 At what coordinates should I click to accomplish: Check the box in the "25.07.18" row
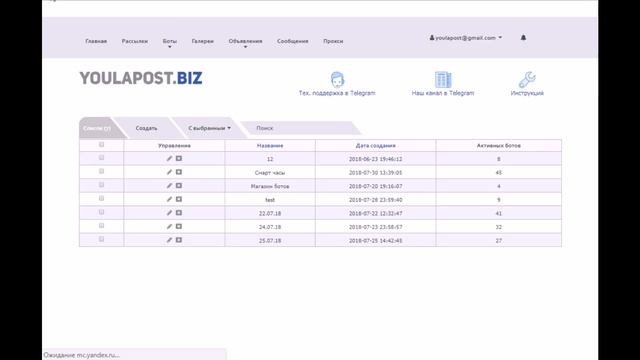click(x=102, y=239)
